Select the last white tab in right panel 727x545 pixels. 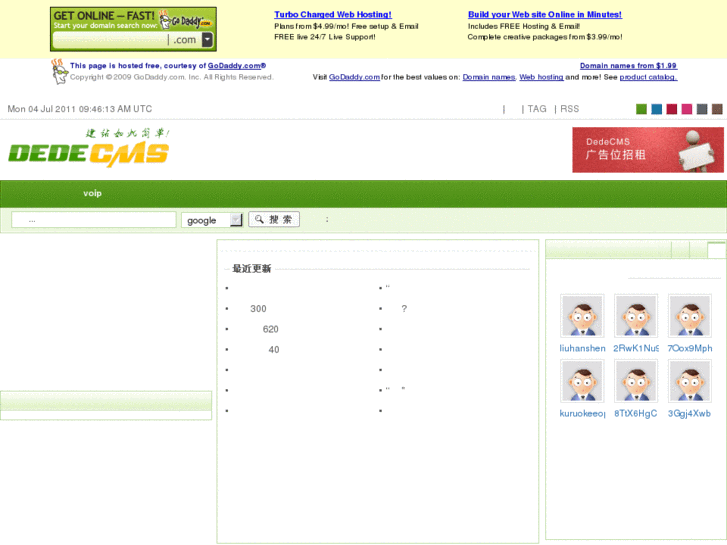coord(717,250)
